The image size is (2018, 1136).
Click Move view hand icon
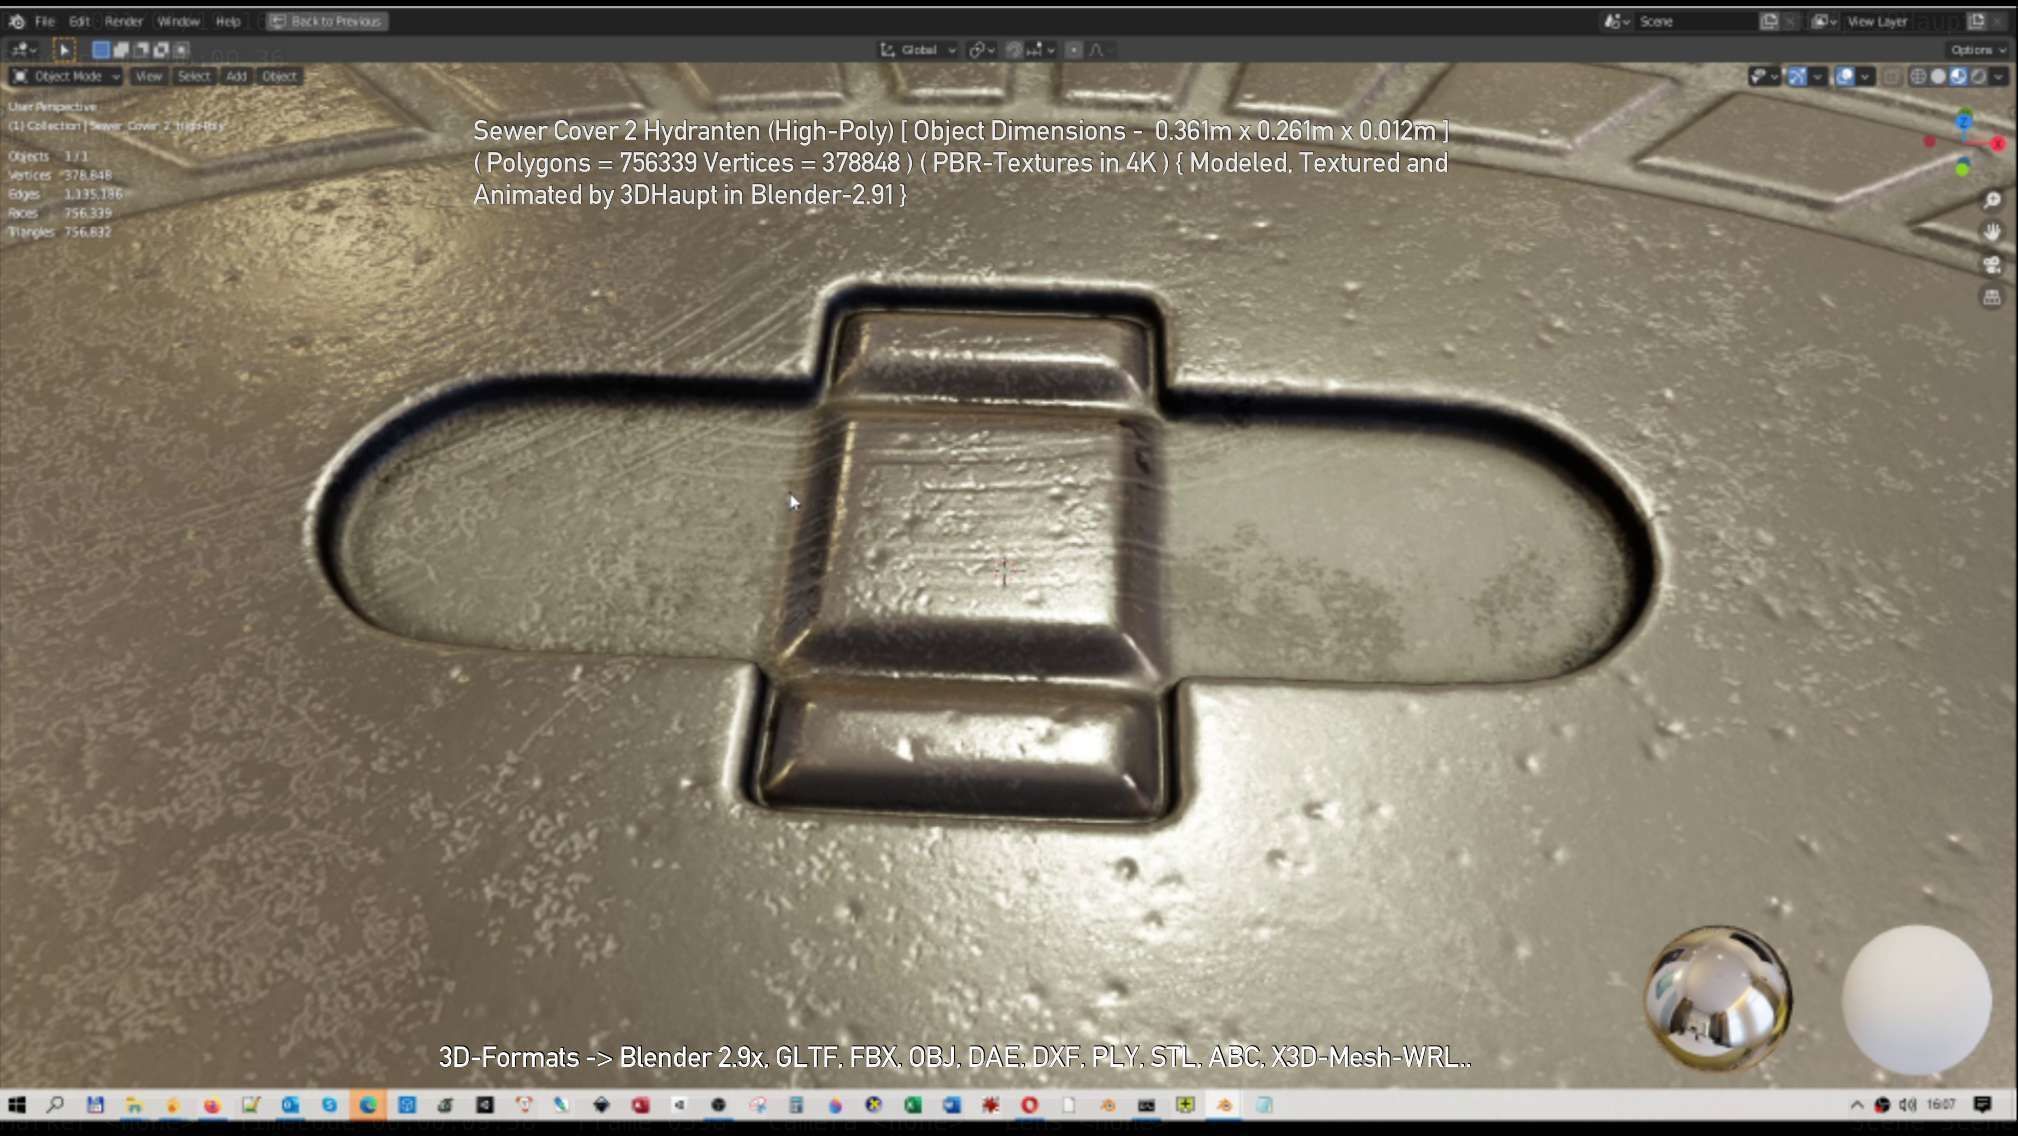pos(1992,232)
